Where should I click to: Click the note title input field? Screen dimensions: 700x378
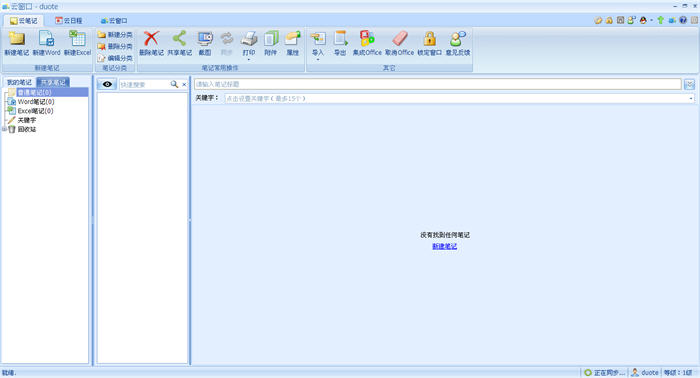[x=438, y=84]
